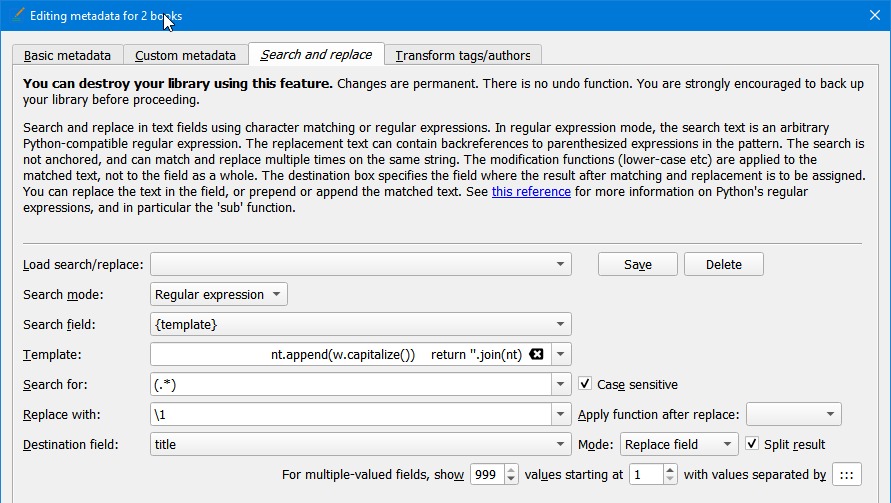Open the Custom metadata tab
Image resolution: width=891 pixels, height=503 pixels.
(185, 55)
